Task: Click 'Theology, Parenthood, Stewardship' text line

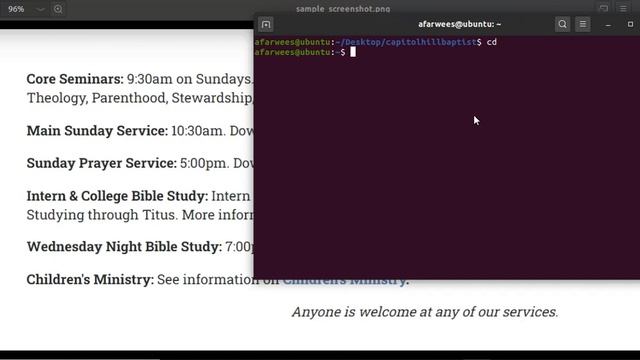Action: pyautogui.click(x=139, y=98)
